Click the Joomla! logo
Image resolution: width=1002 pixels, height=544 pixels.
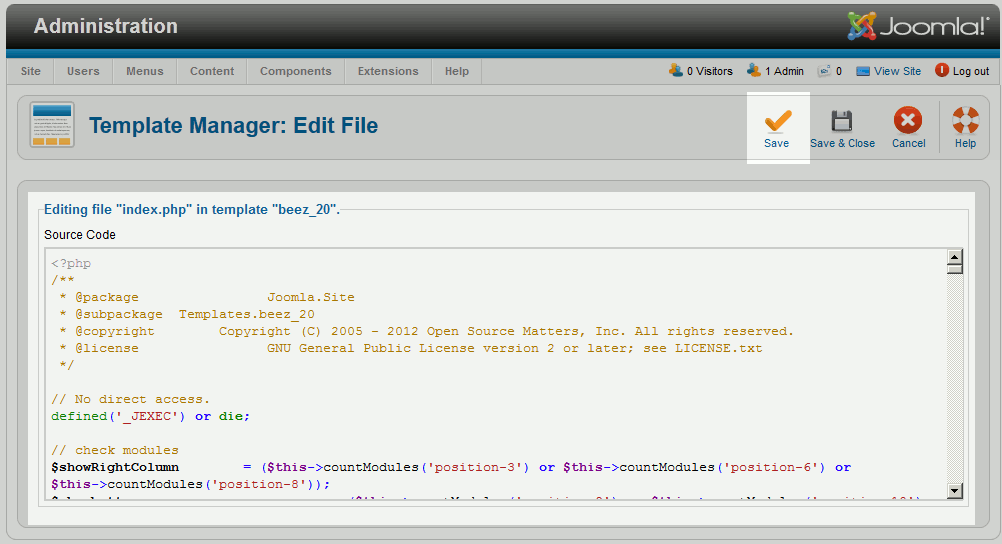tap(918, 26)
